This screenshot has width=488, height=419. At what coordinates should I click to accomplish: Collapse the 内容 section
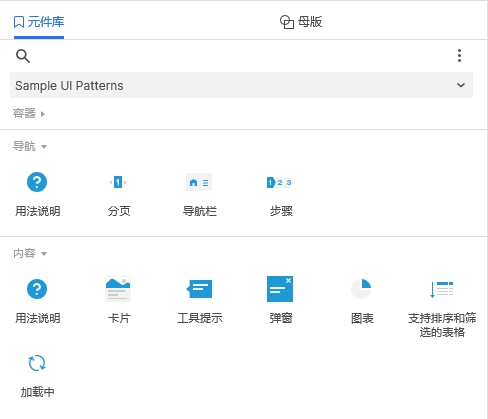click(x=30, y=253)
